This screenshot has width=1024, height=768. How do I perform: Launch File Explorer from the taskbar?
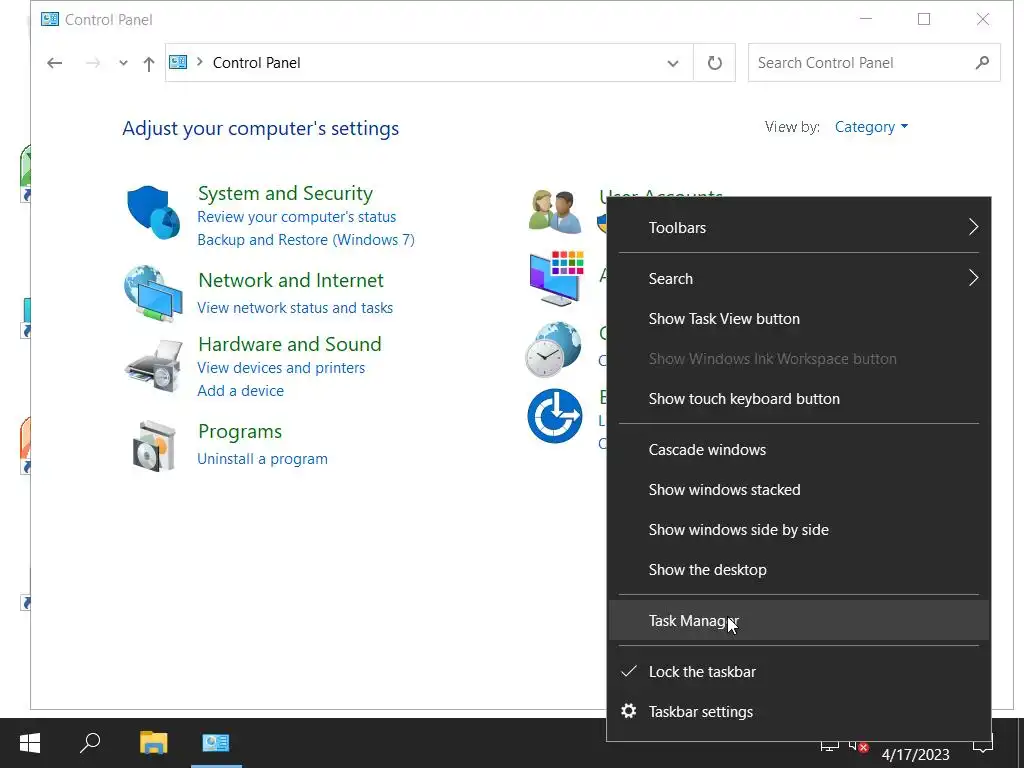click(x=154, y=743)
